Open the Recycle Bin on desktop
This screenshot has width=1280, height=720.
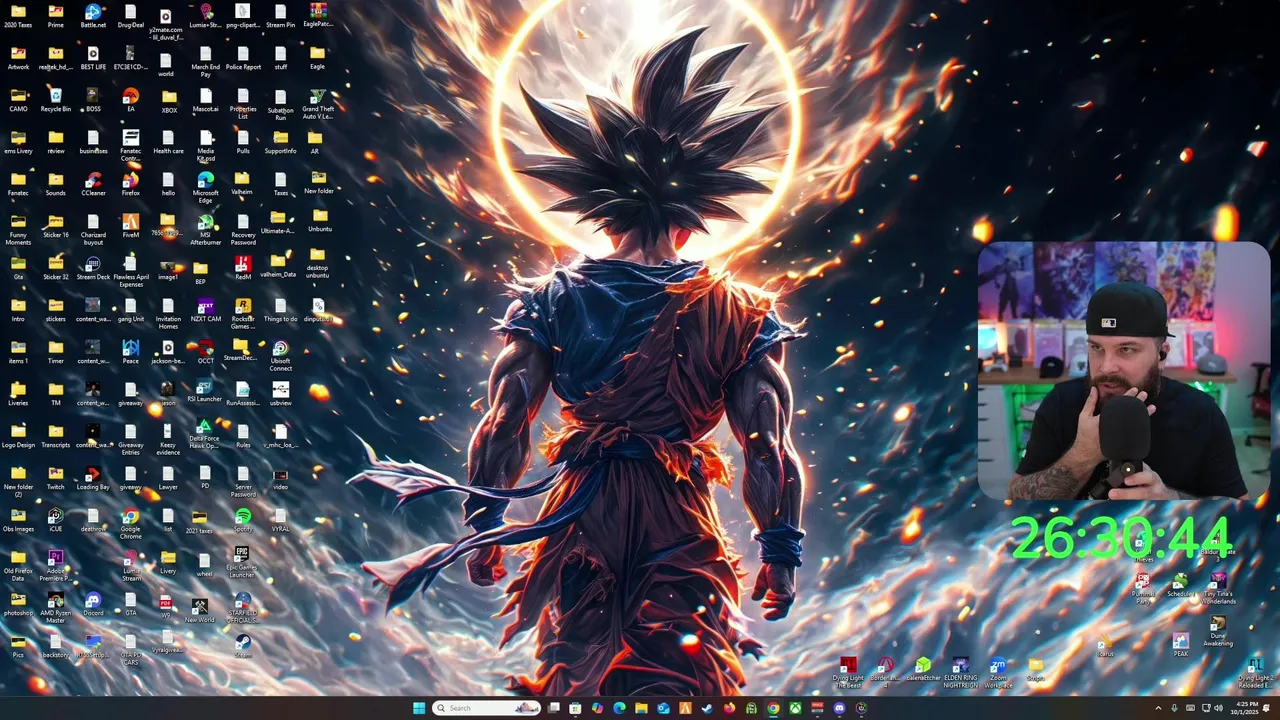point(56,99)
